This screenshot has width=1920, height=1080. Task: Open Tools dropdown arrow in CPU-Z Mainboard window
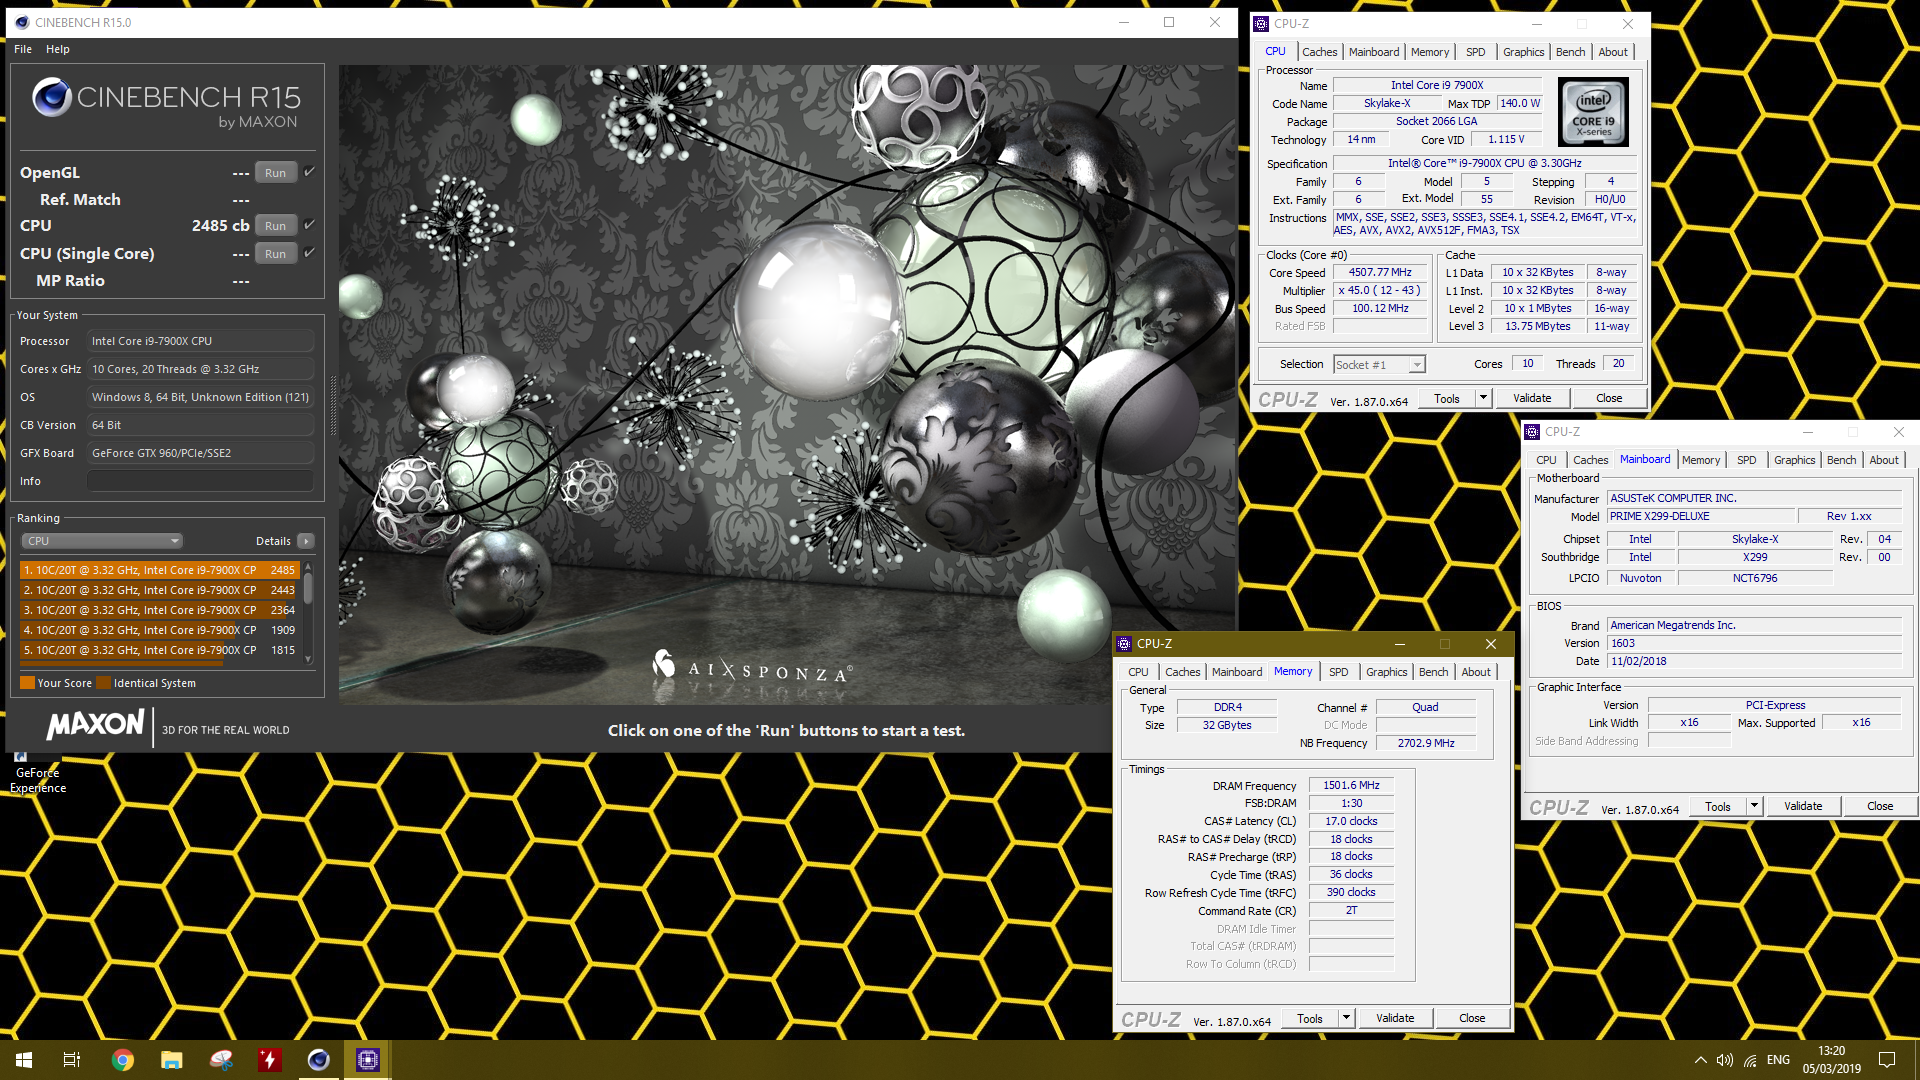pyautogui.click(x=1753, y=806)
